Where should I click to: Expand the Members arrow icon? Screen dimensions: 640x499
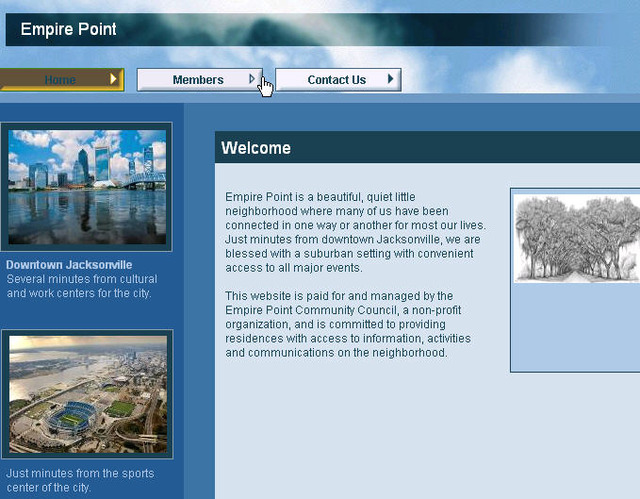252,79
